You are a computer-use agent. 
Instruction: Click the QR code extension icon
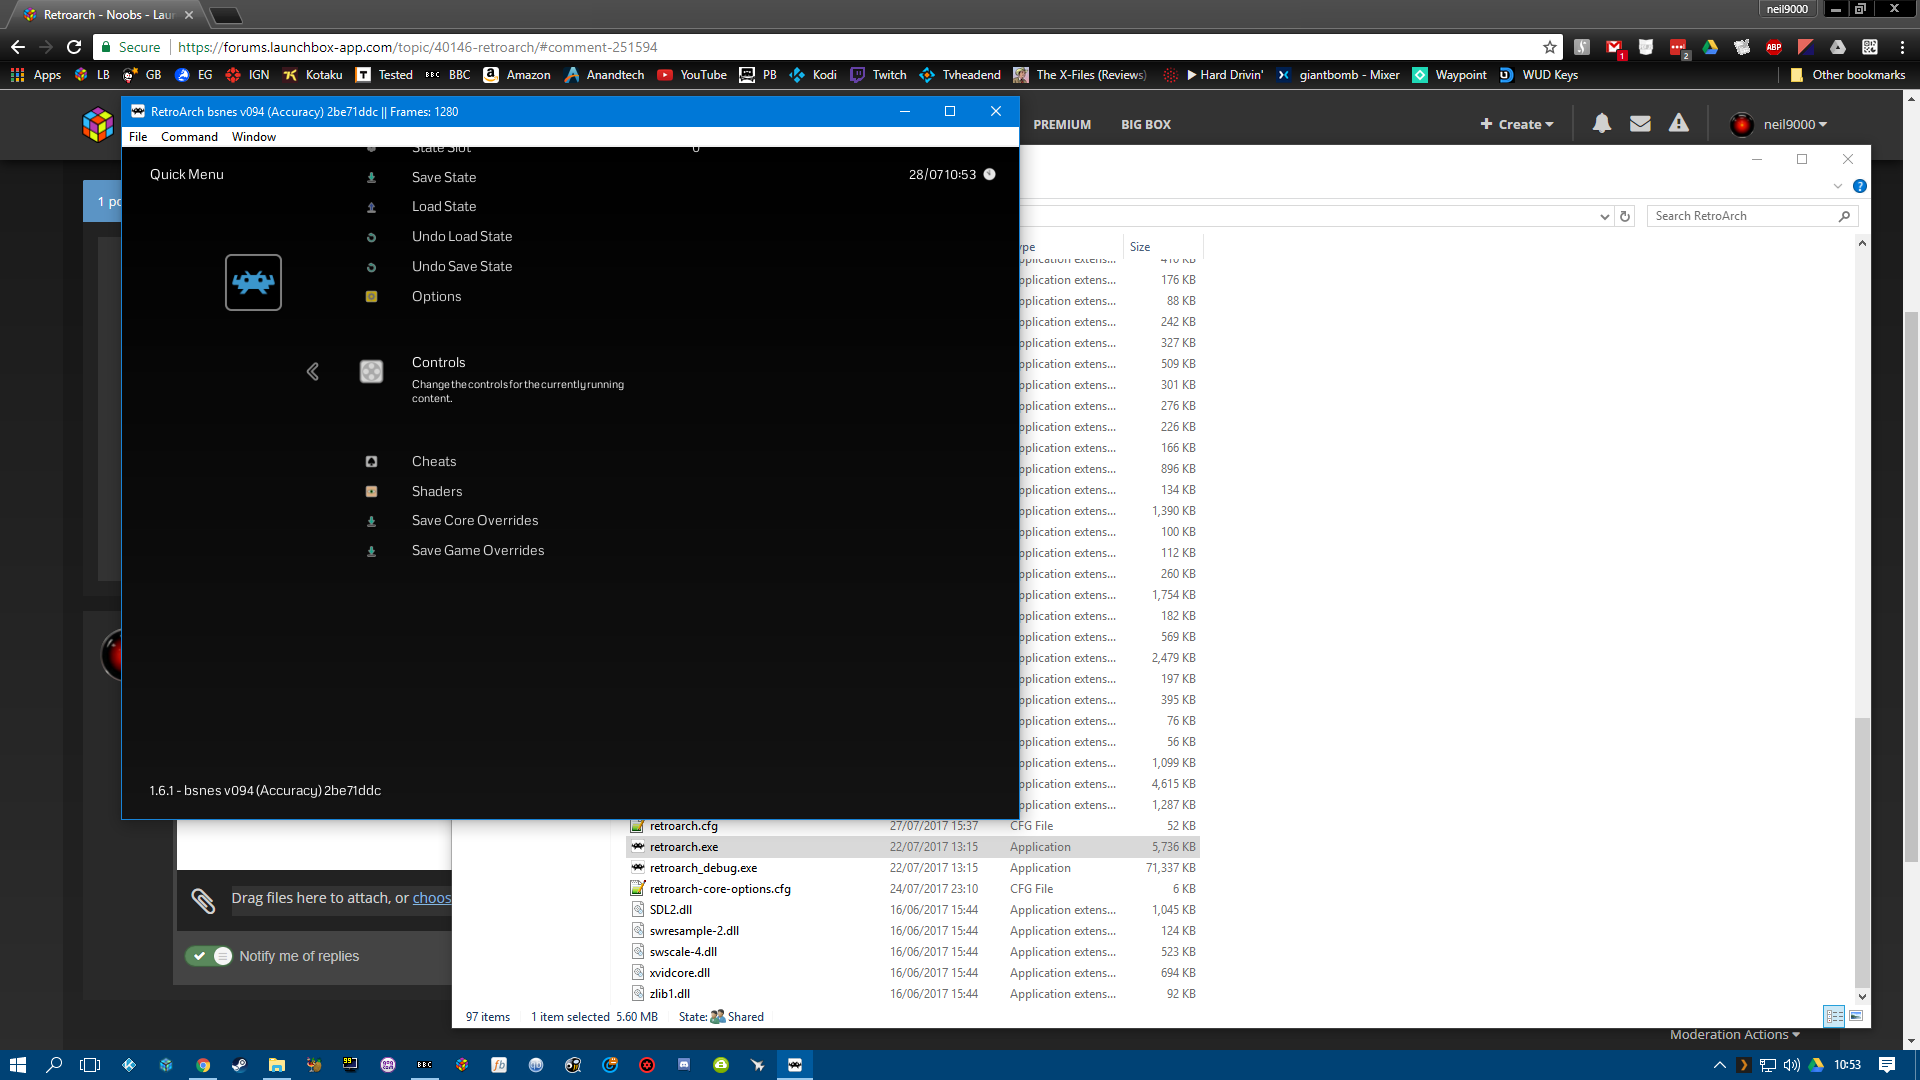(x=1870, y=47)
